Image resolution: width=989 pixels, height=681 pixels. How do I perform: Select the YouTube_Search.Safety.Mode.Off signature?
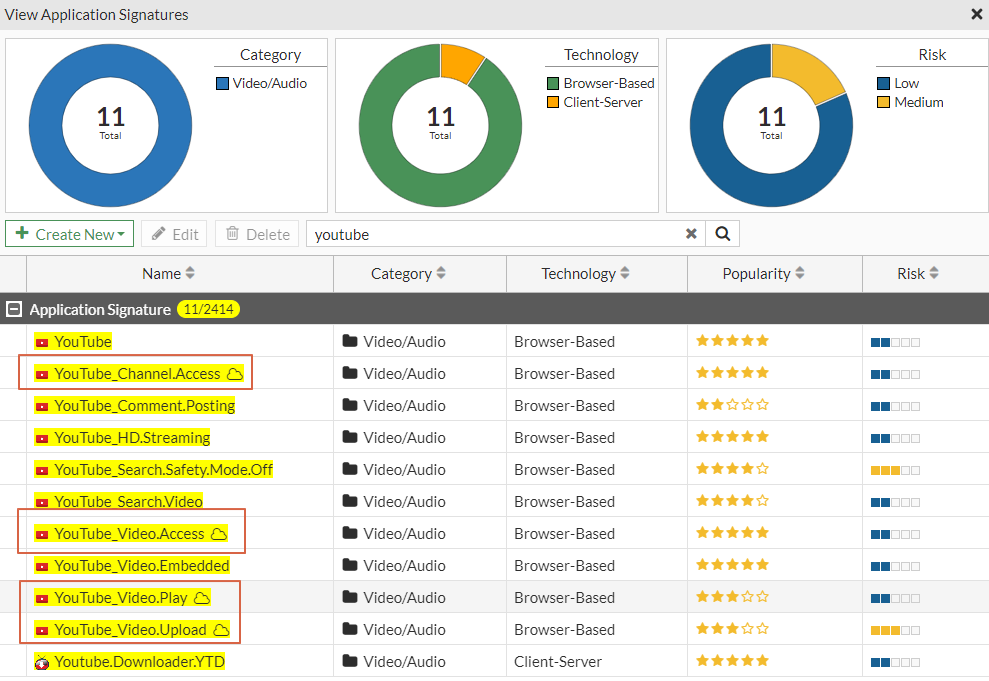tap(163, 470)
